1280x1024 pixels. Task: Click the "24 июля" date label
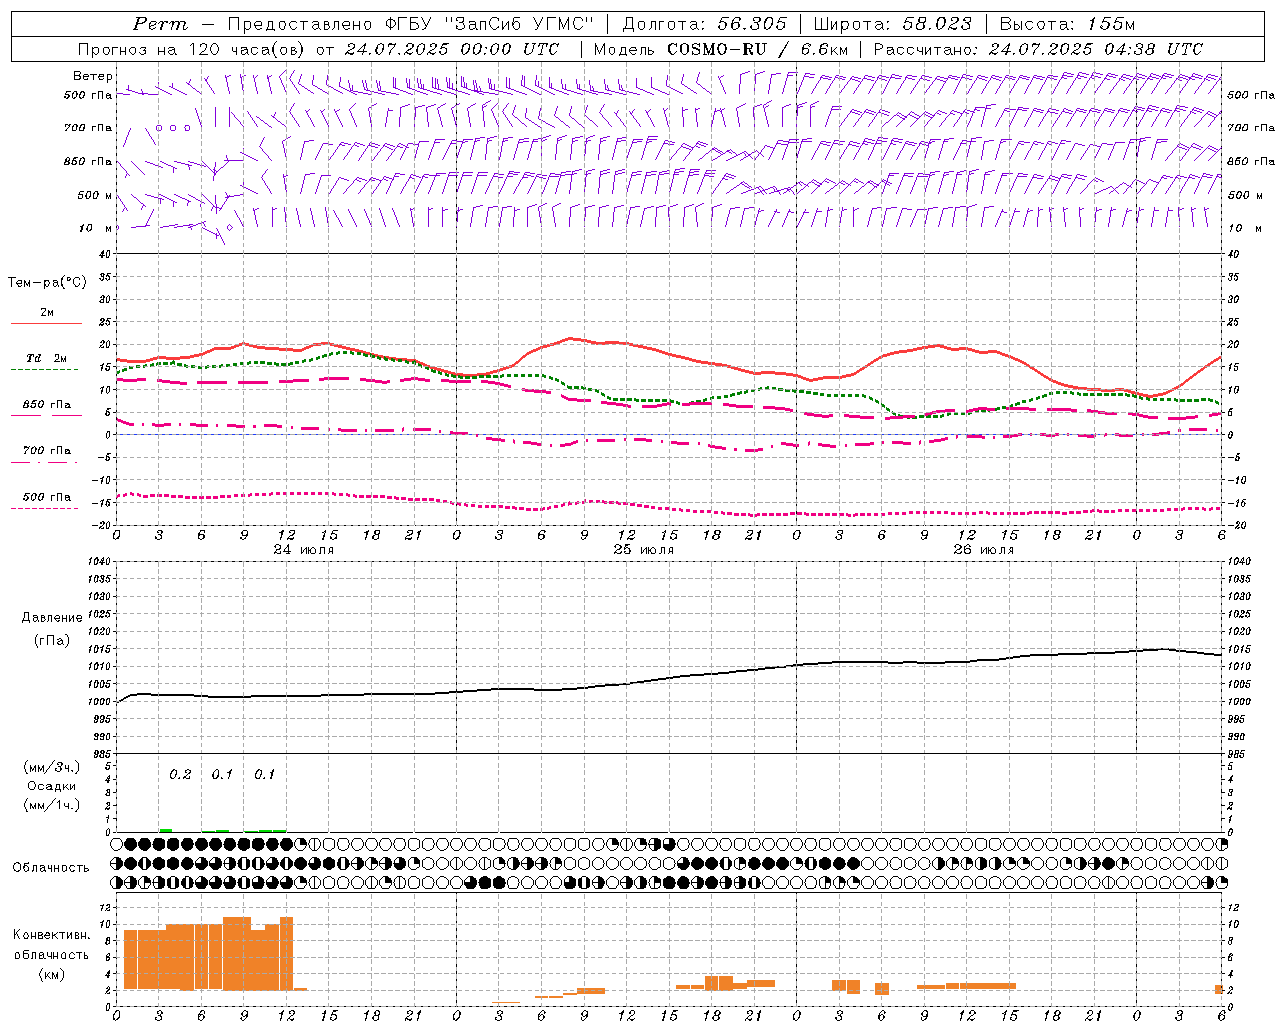pos(304,550)
